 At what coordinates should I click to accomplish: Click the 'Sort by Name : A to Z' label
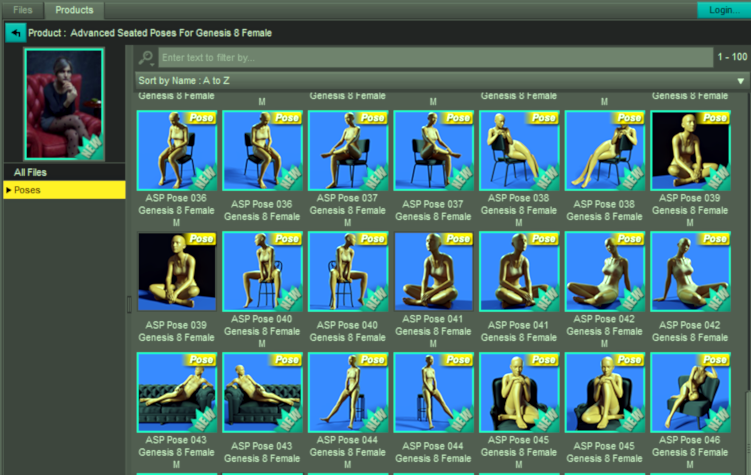[x=184, y=81]
